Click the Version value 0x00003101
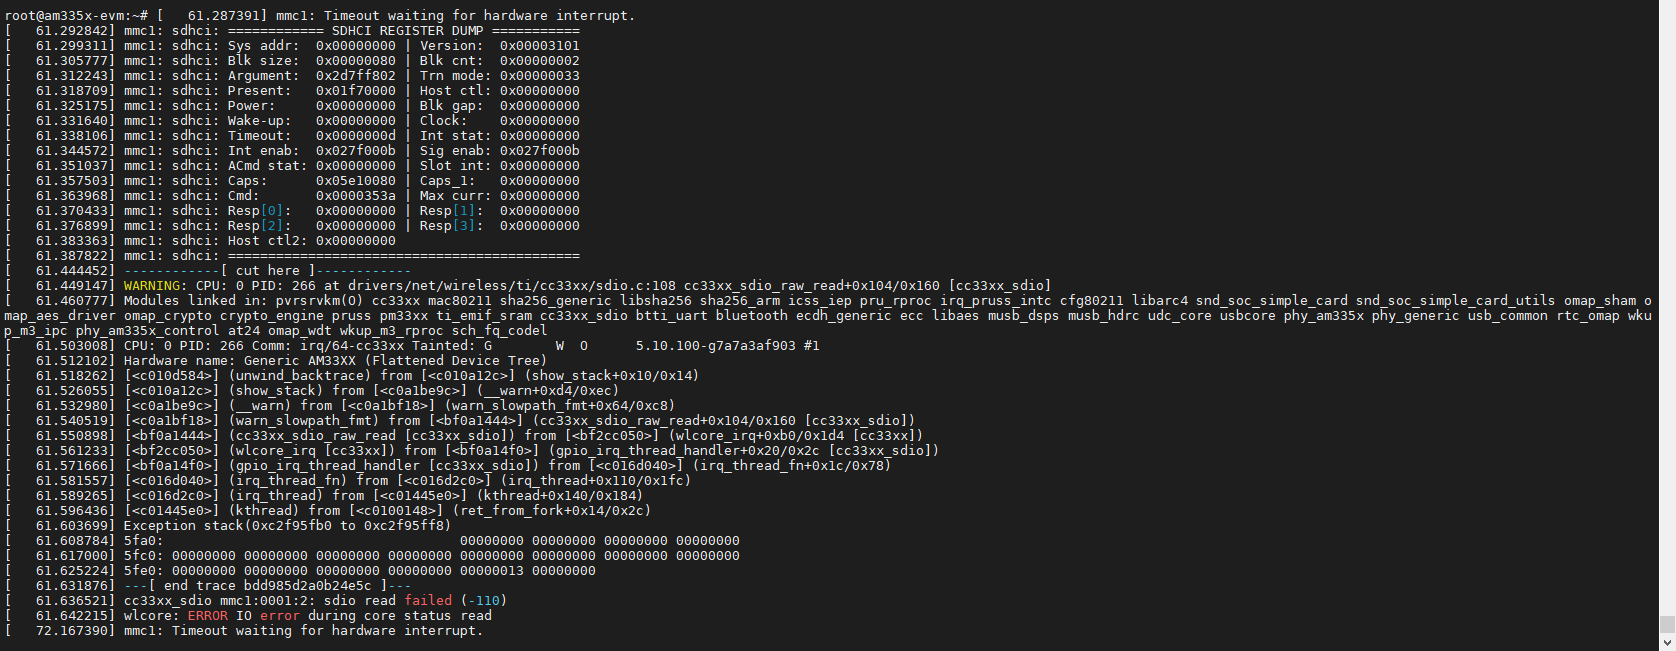The width and height of the screenshot is (1676, 651). click(539, 46)
